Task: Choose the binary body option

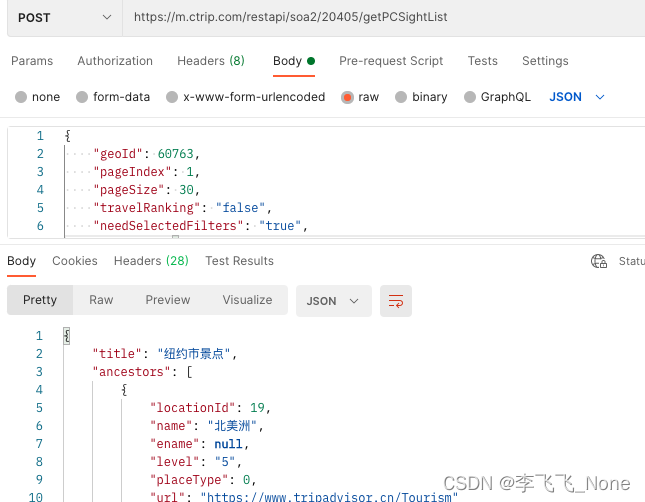Action: pos(402,97)
